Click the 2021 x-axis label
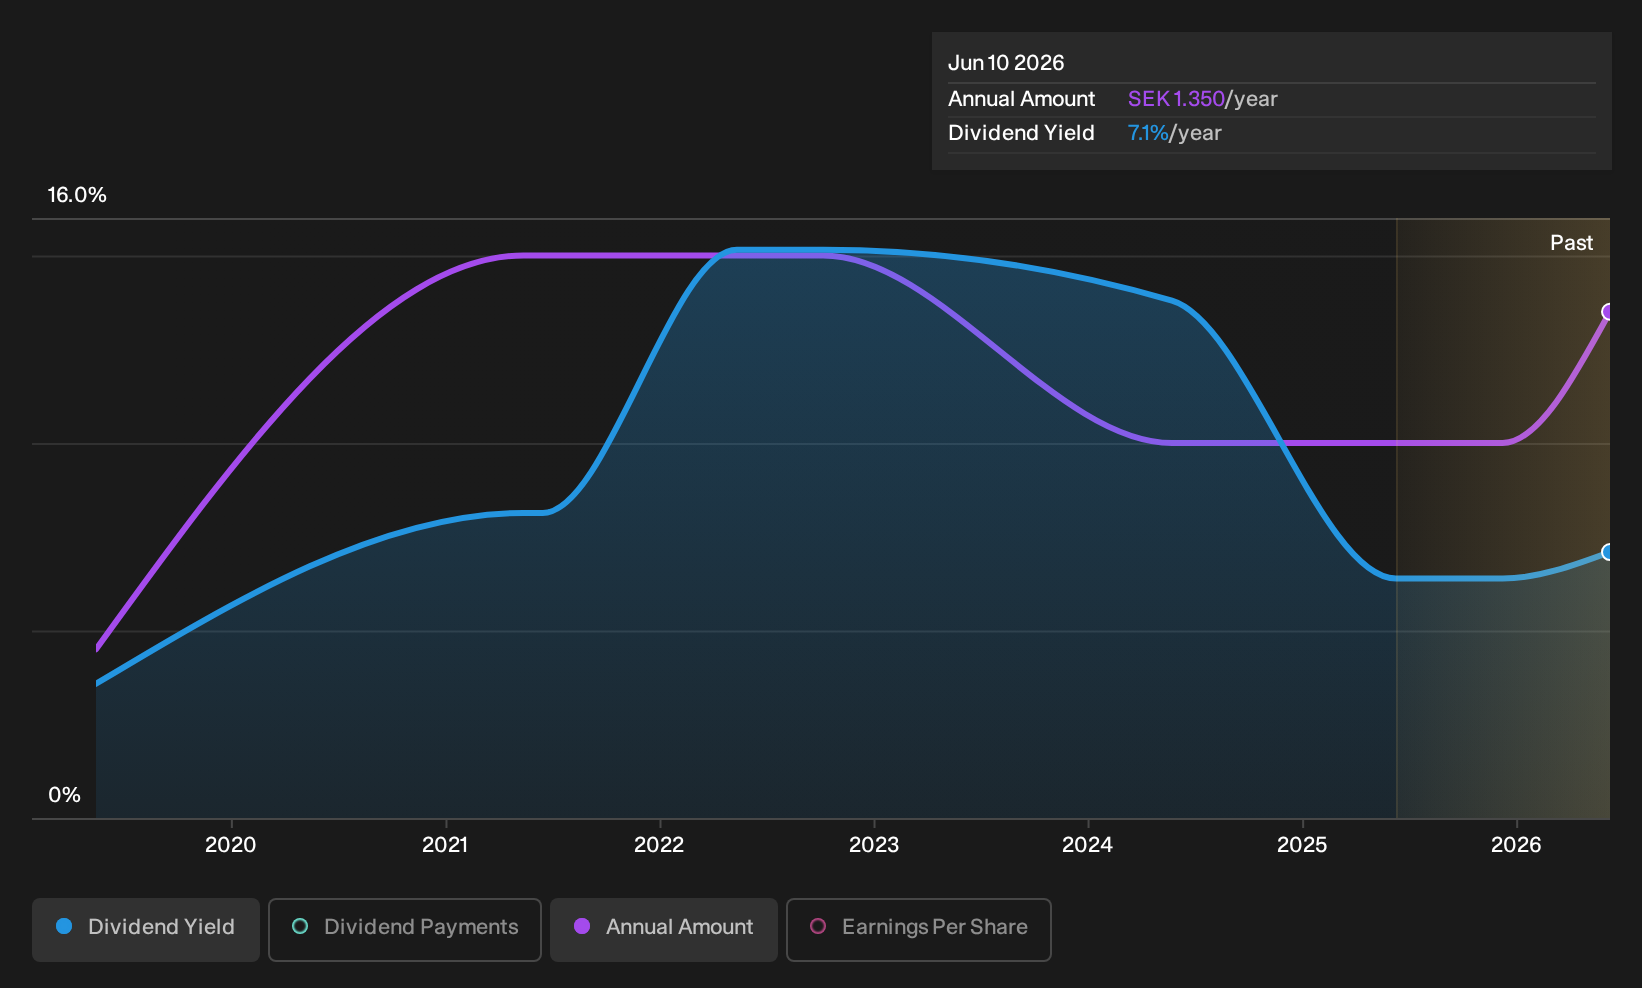Screen dimensions: 1642x988 [x=445, y=845]
